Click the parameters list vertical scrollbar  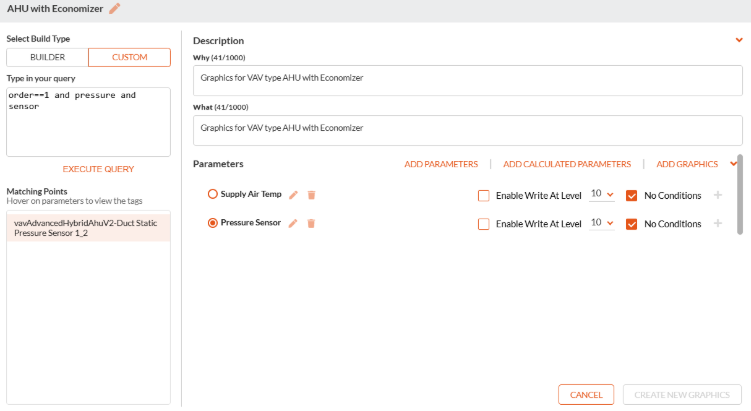[x=740, y=194]
